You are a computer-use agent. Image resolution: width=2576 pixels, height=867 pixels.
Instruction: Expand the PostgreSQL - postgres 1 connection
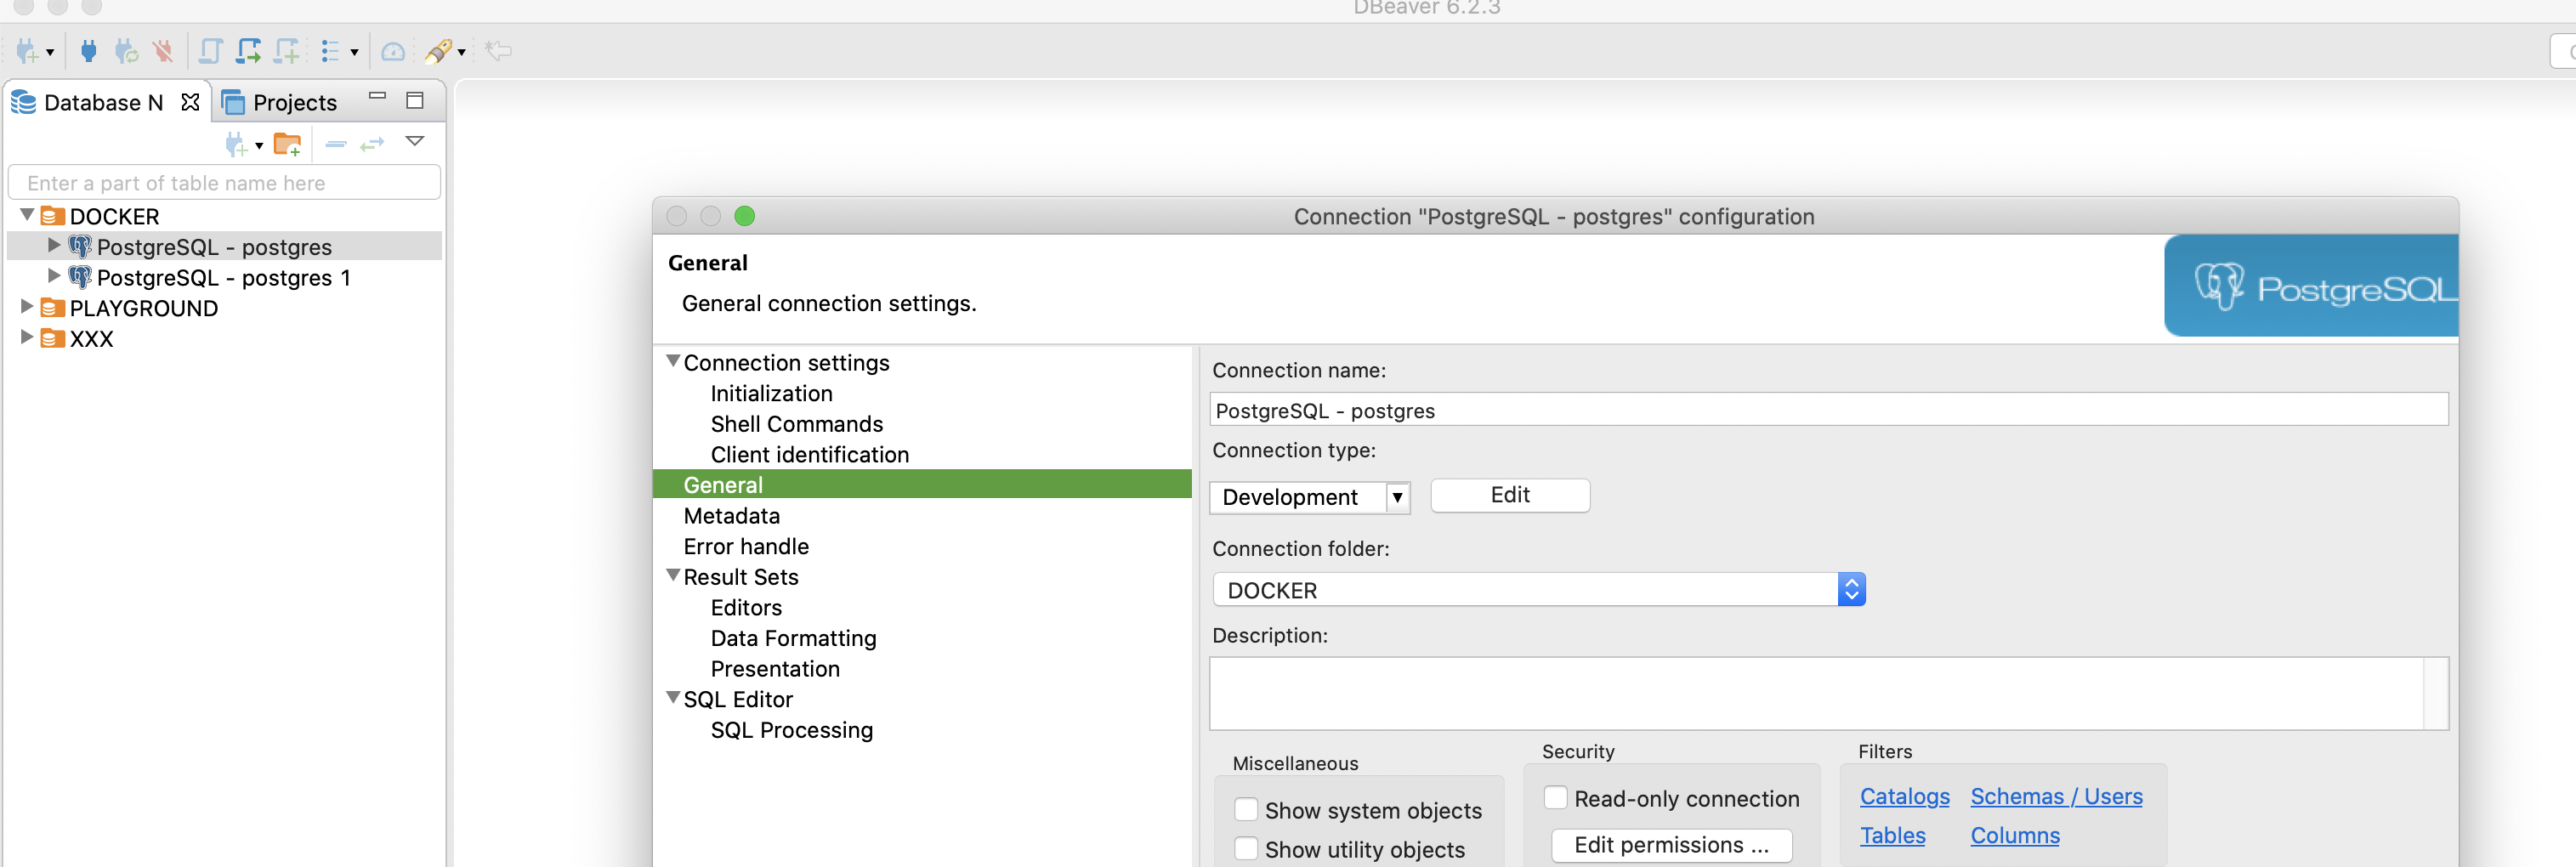[x=54, y=275]
